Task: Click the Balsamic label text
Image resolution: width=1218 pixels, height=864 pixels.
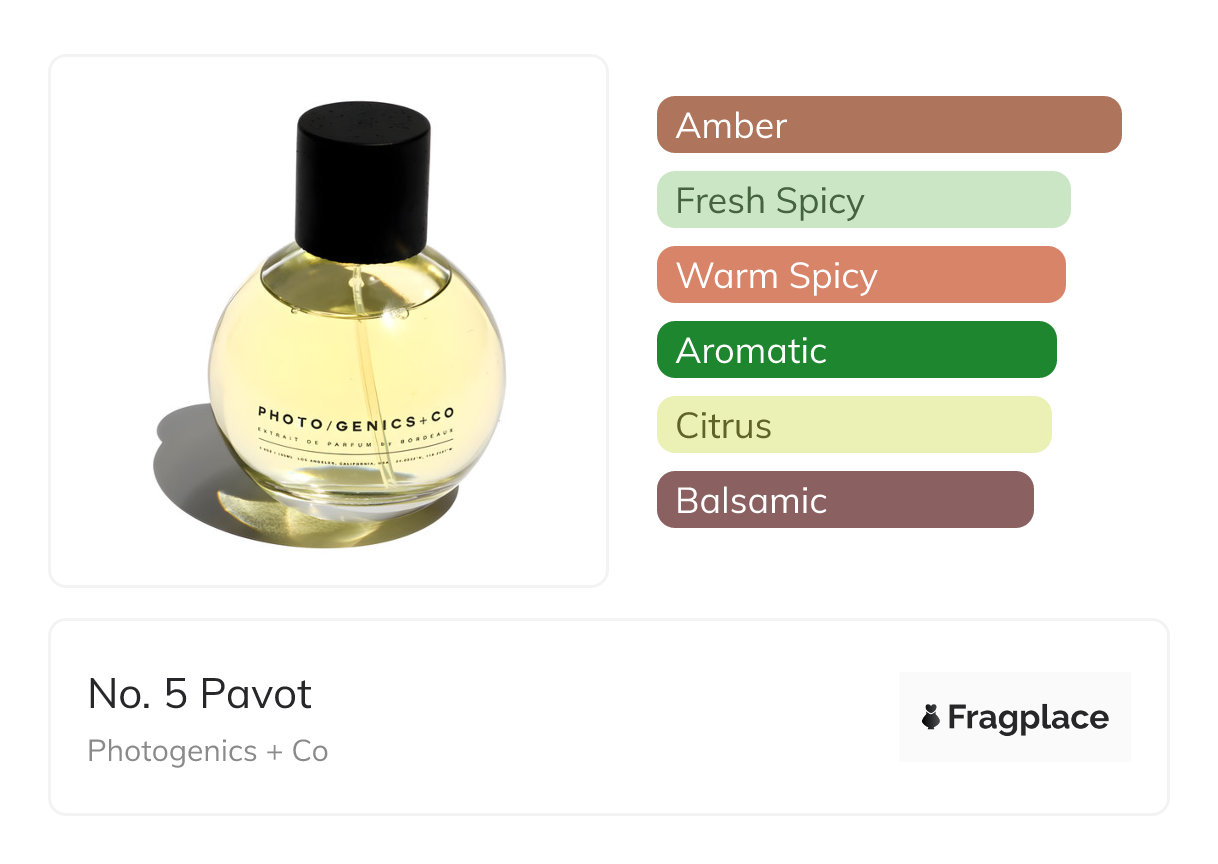Action: tap(752, 500)
